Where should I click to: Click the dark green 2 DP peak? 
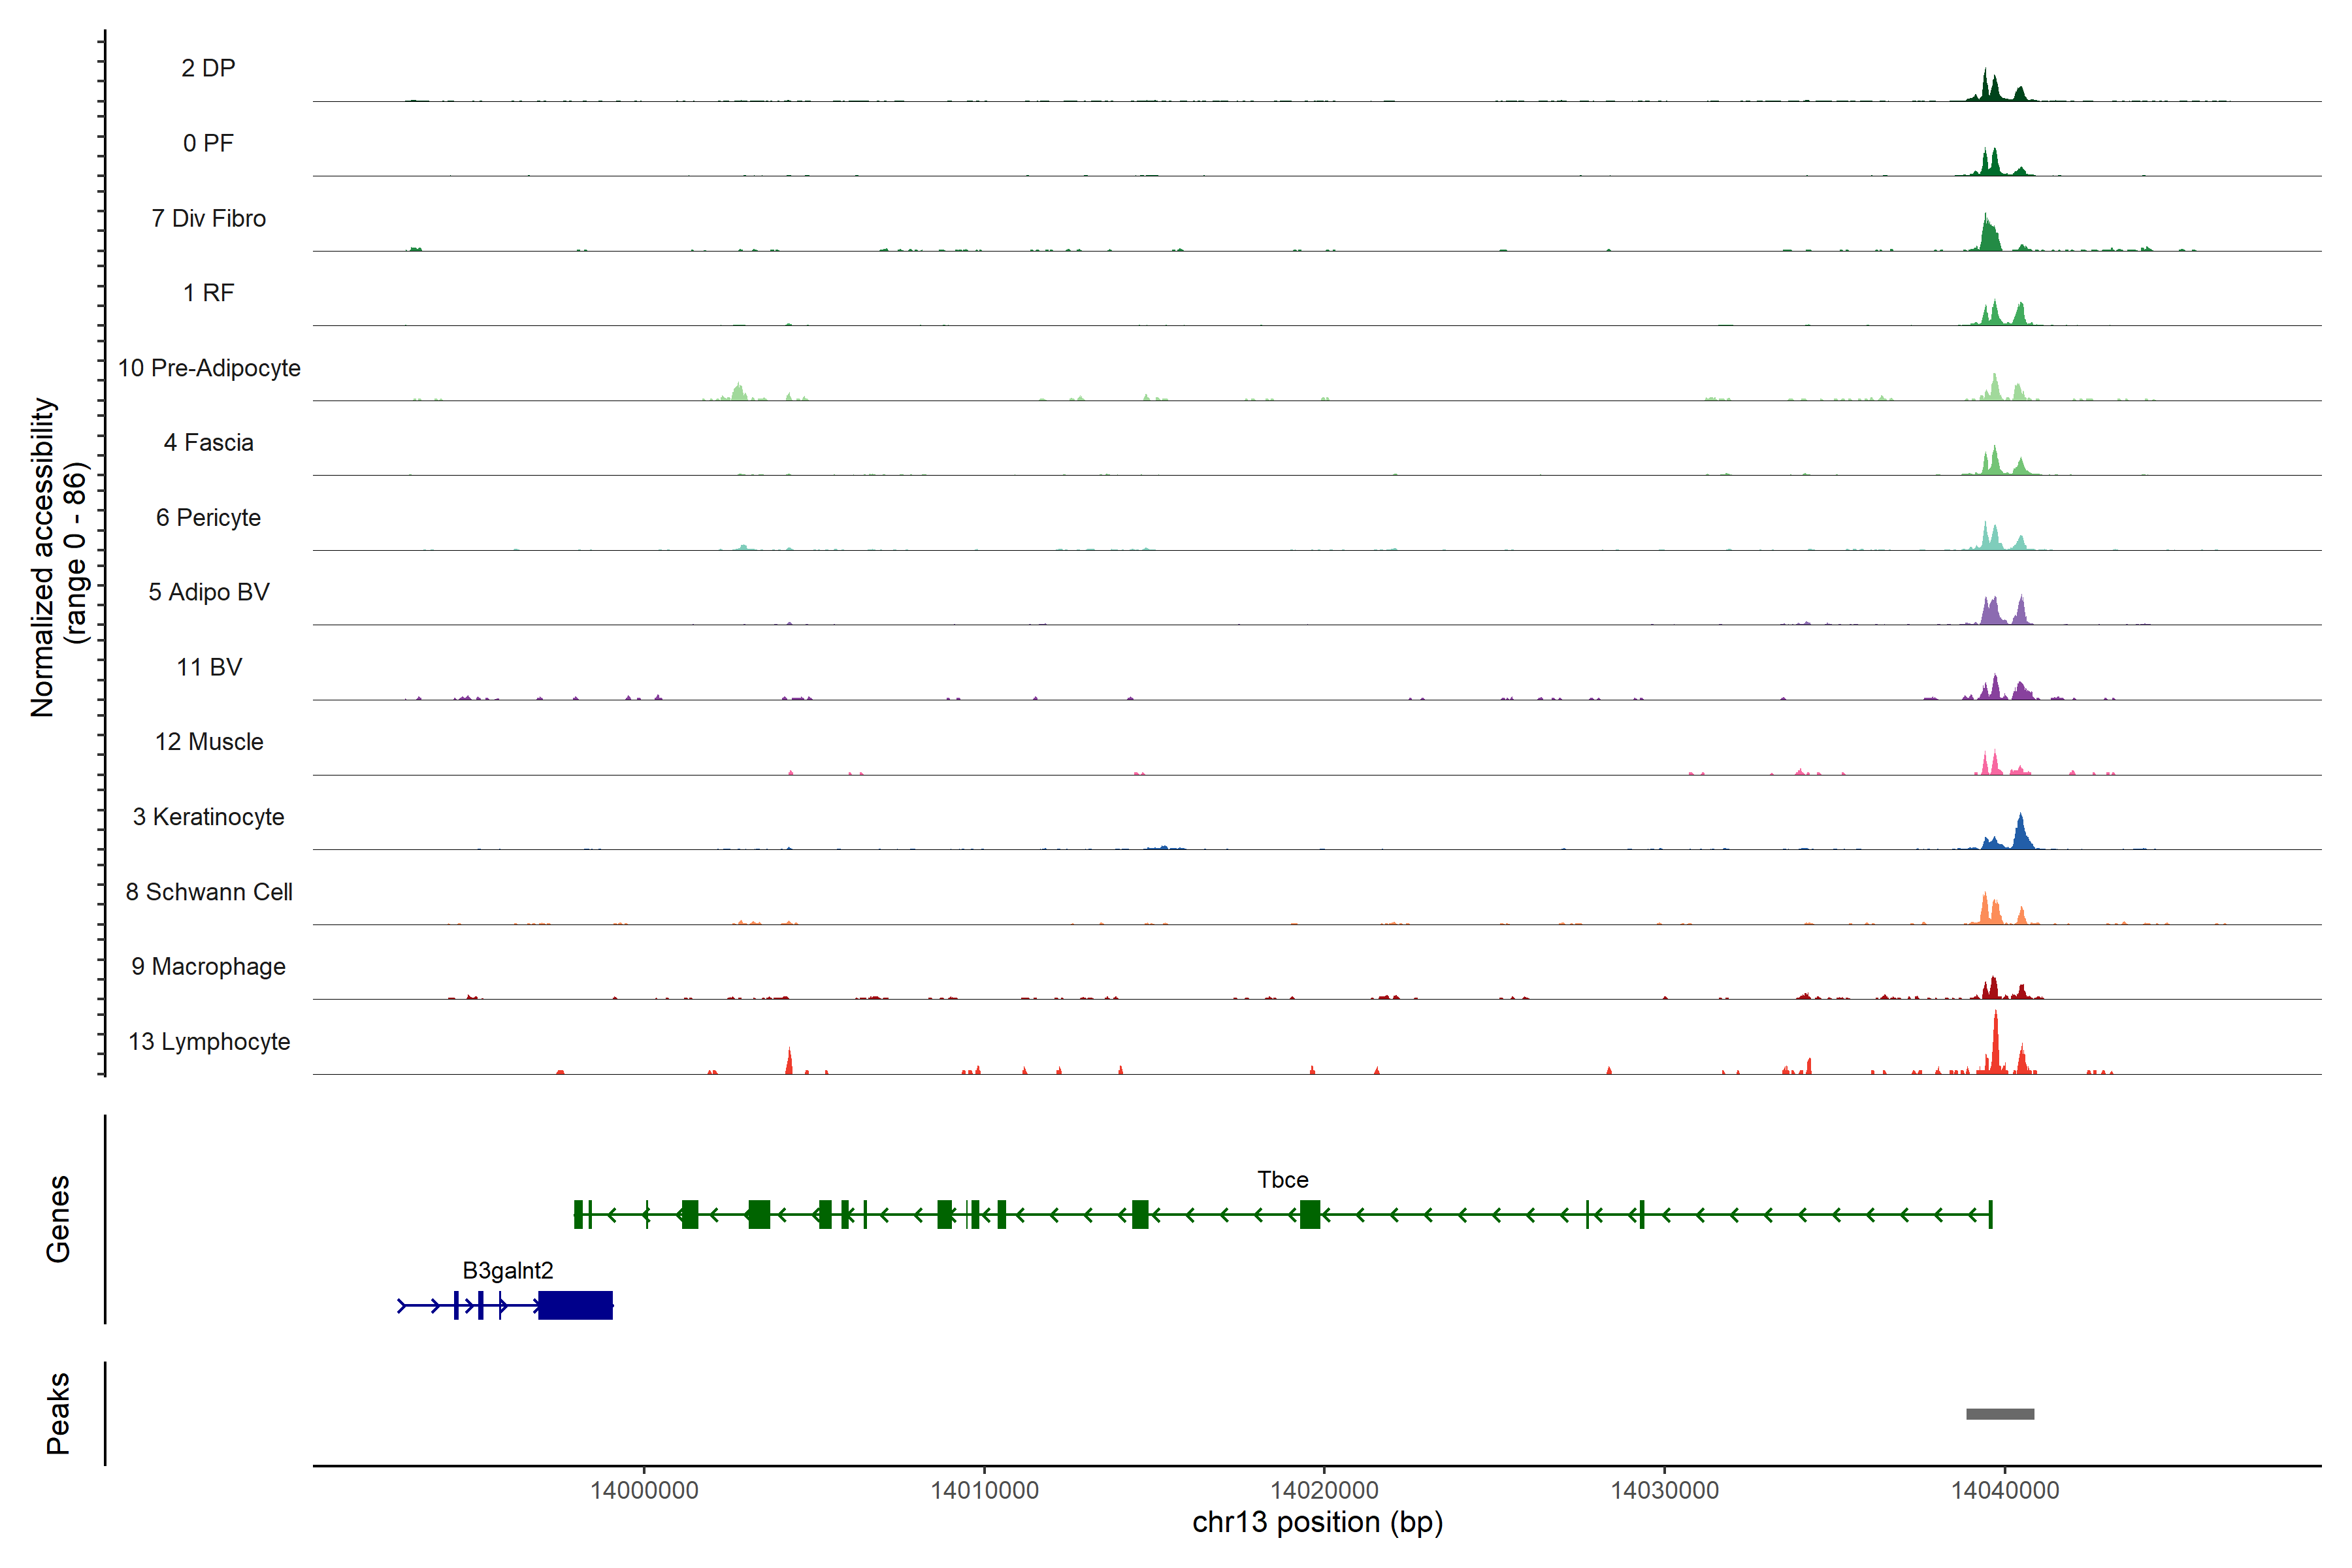point(1986,88)
